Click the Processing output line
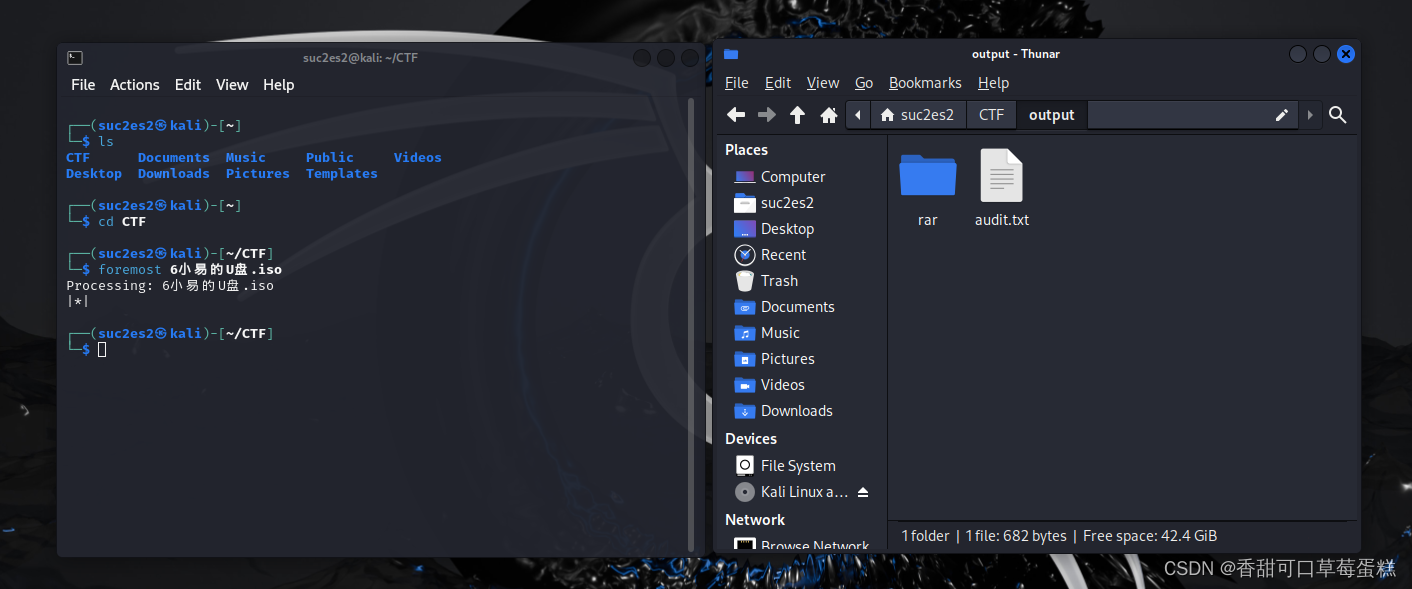1412x589 pixels. coord(170,286)
